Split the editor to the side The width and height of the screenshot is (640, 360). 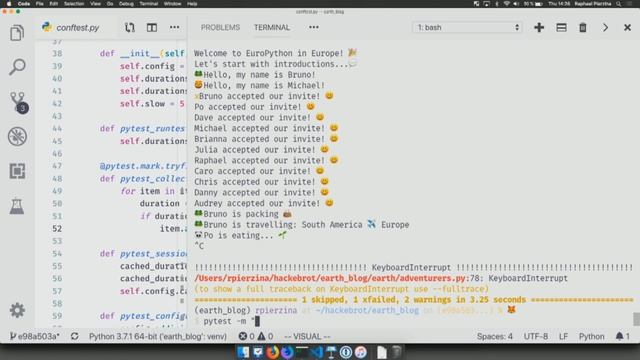152,27
